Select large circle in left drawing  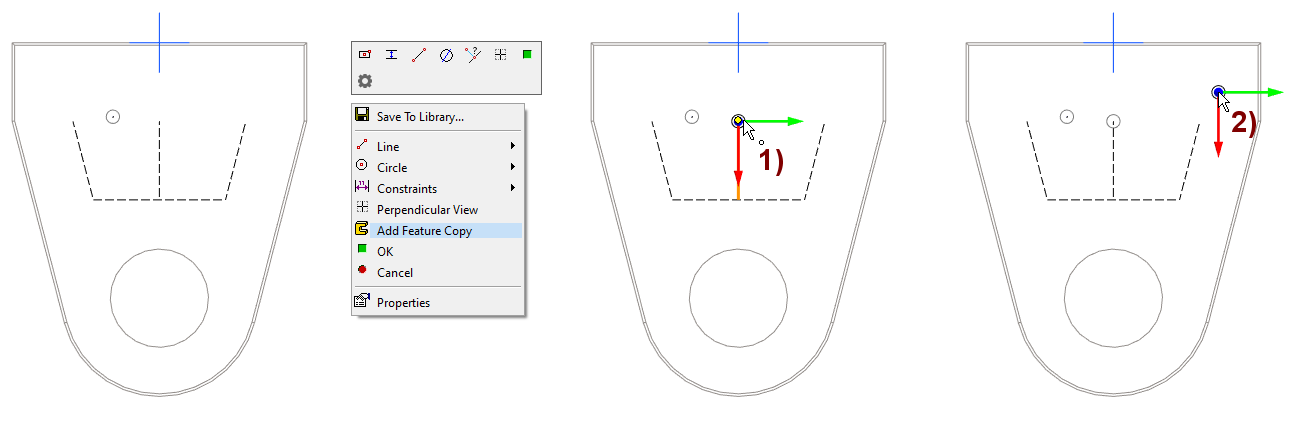pos(159,298)
